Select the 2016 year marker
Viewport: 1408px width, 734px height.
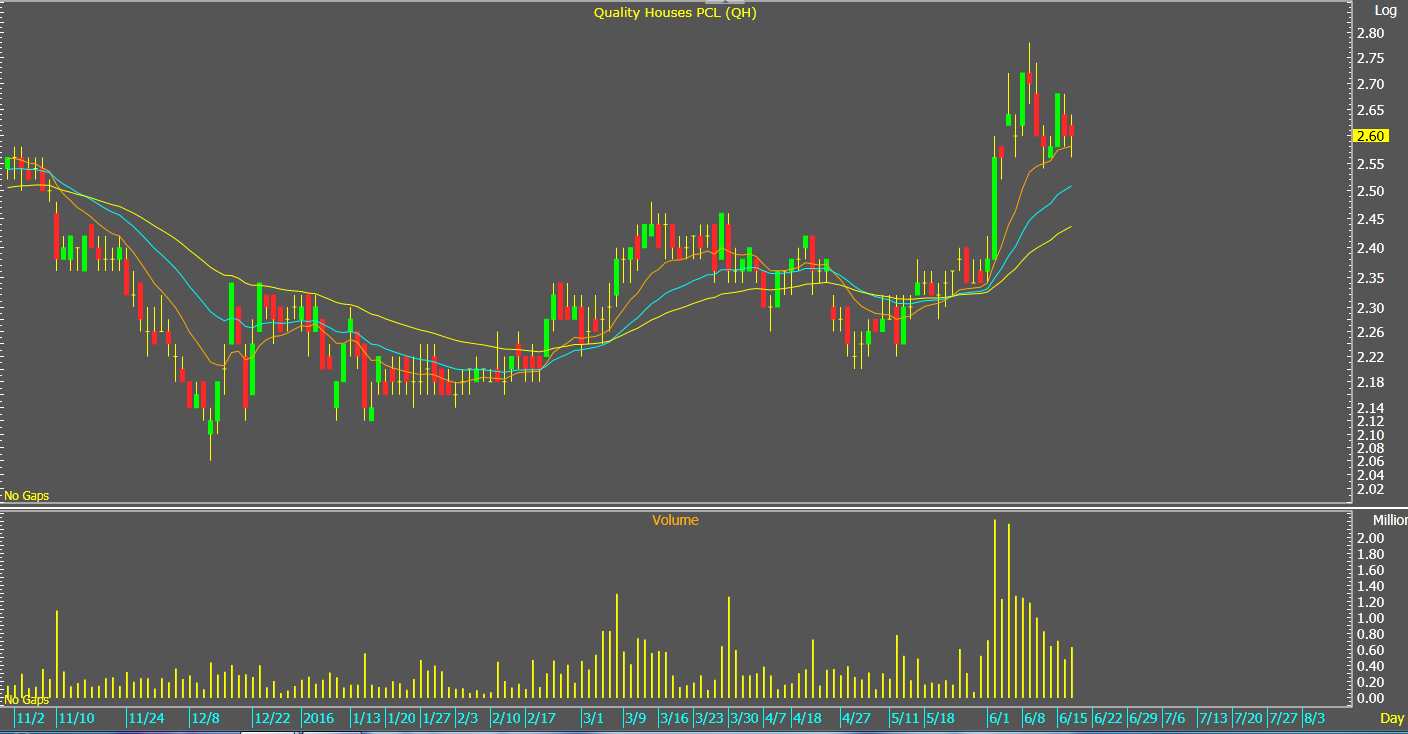319,718
